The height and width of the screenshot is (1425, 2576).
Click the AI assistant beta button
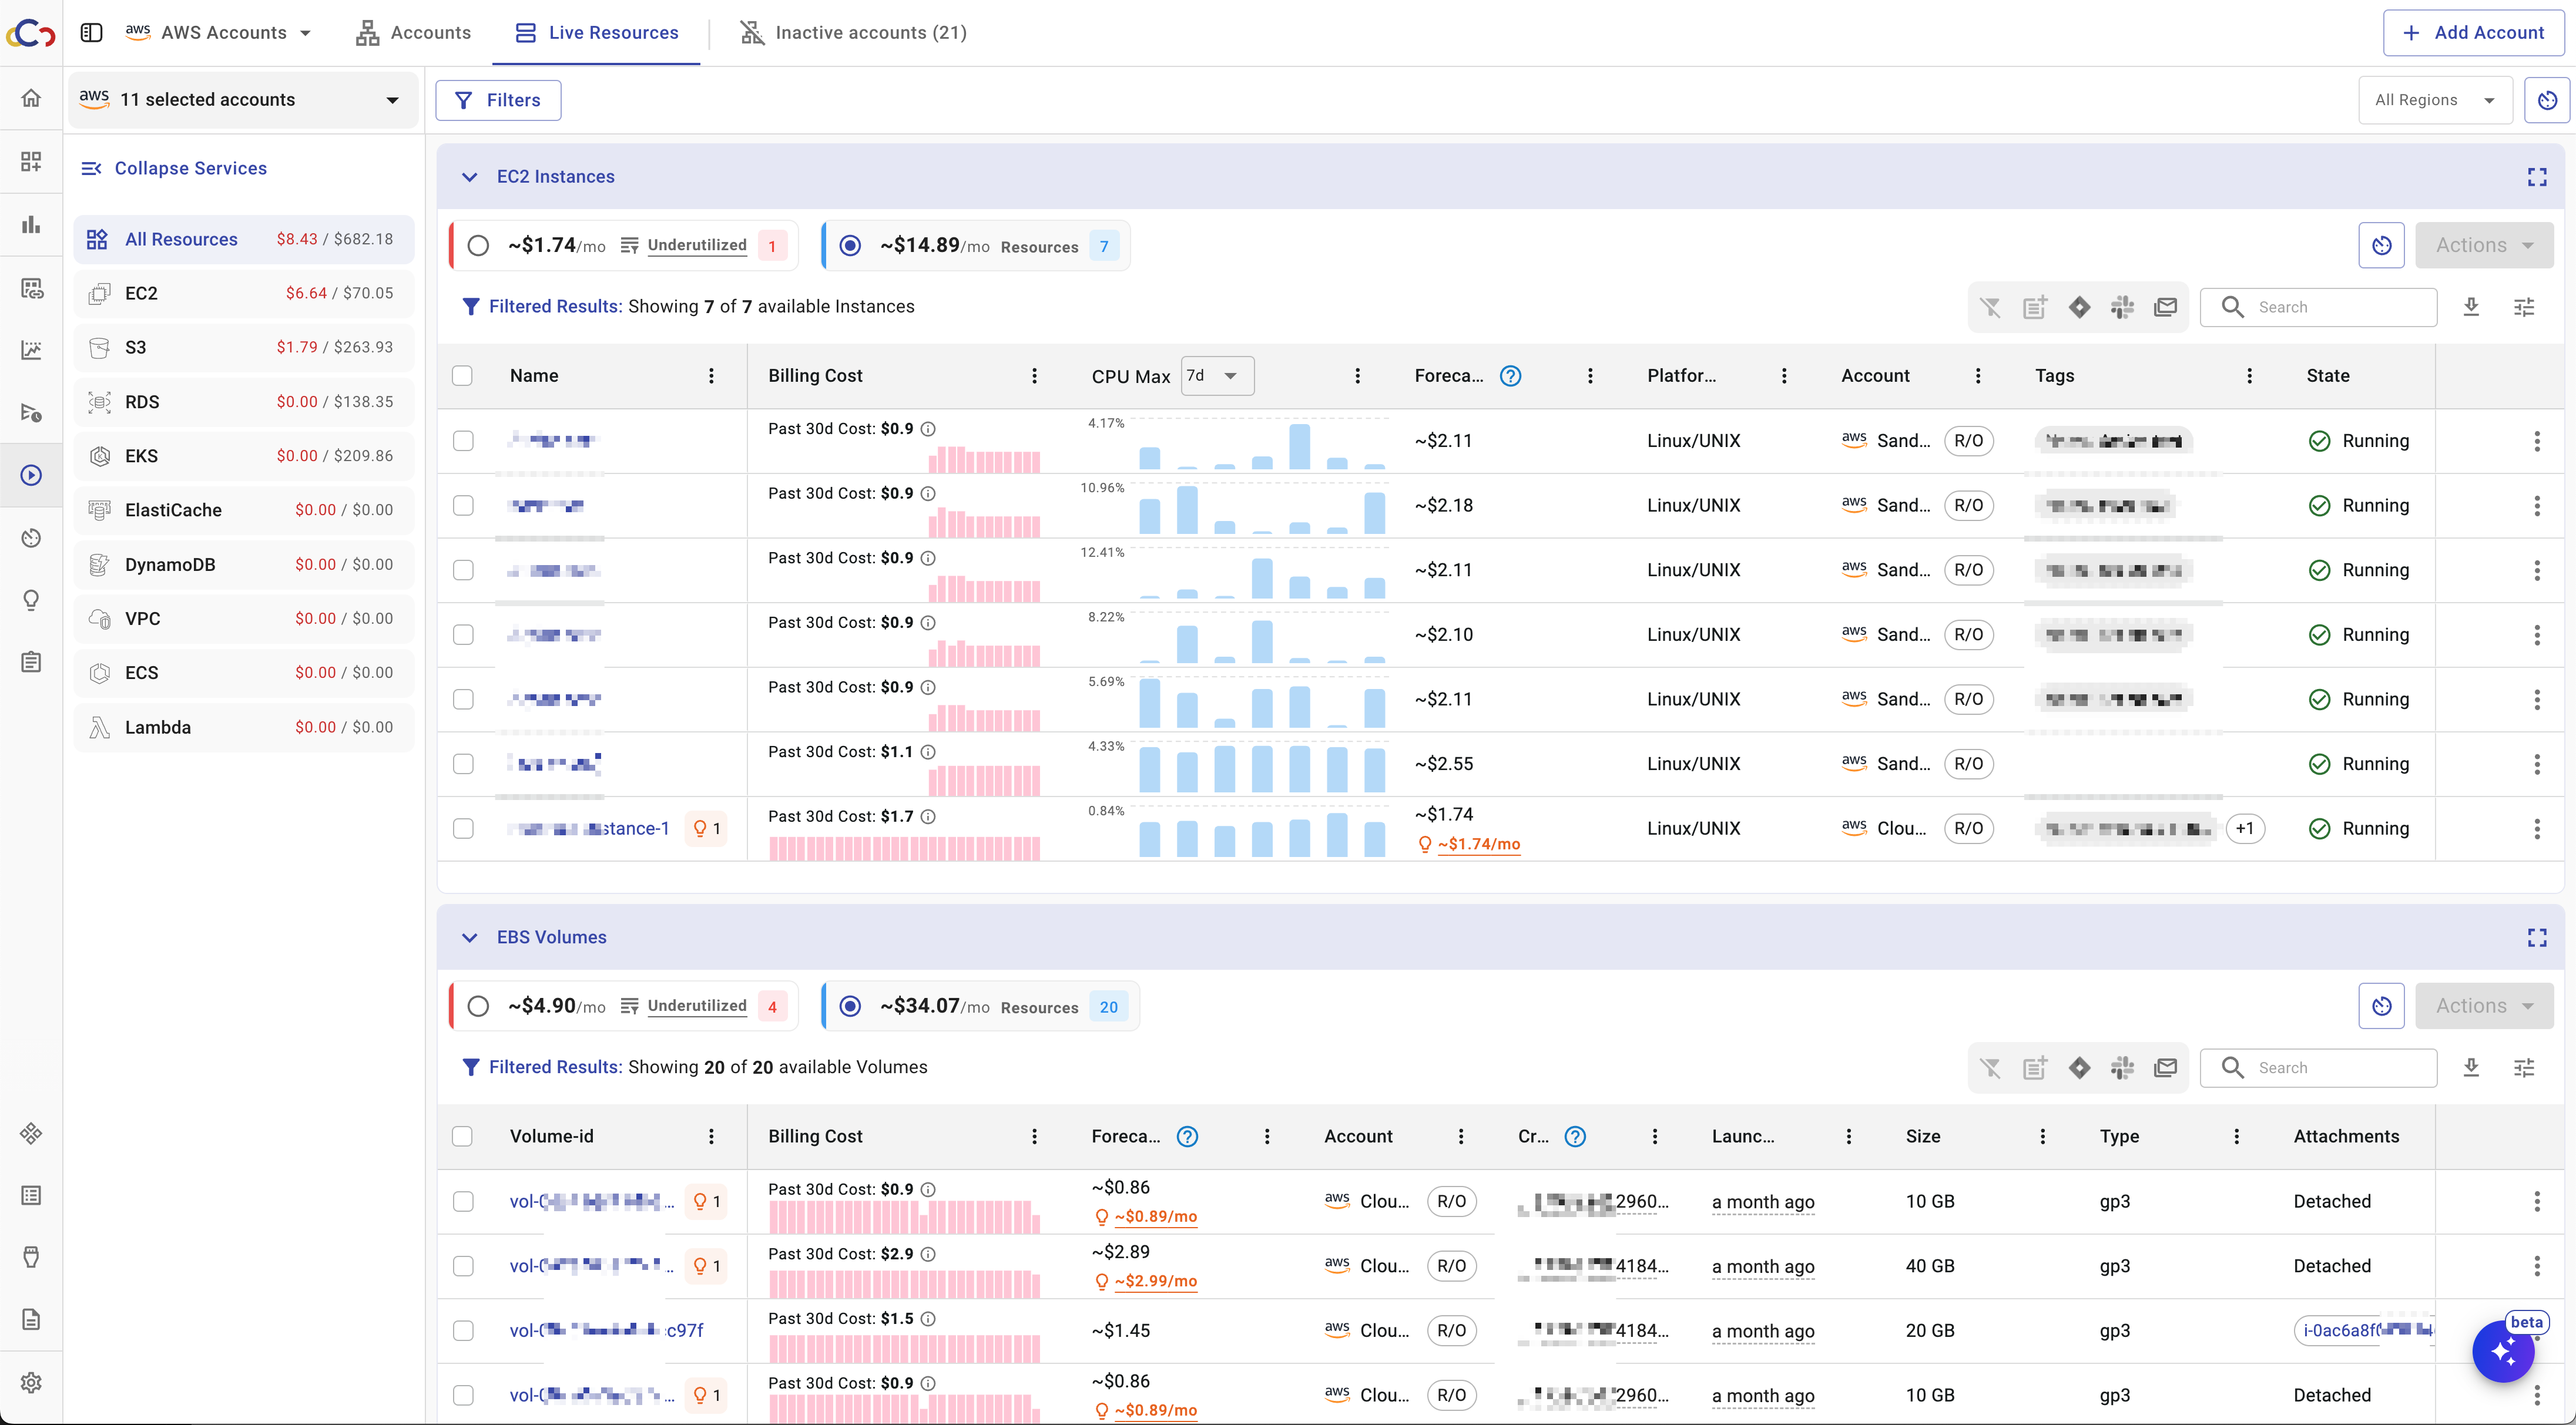(x=2503, y=1351)
